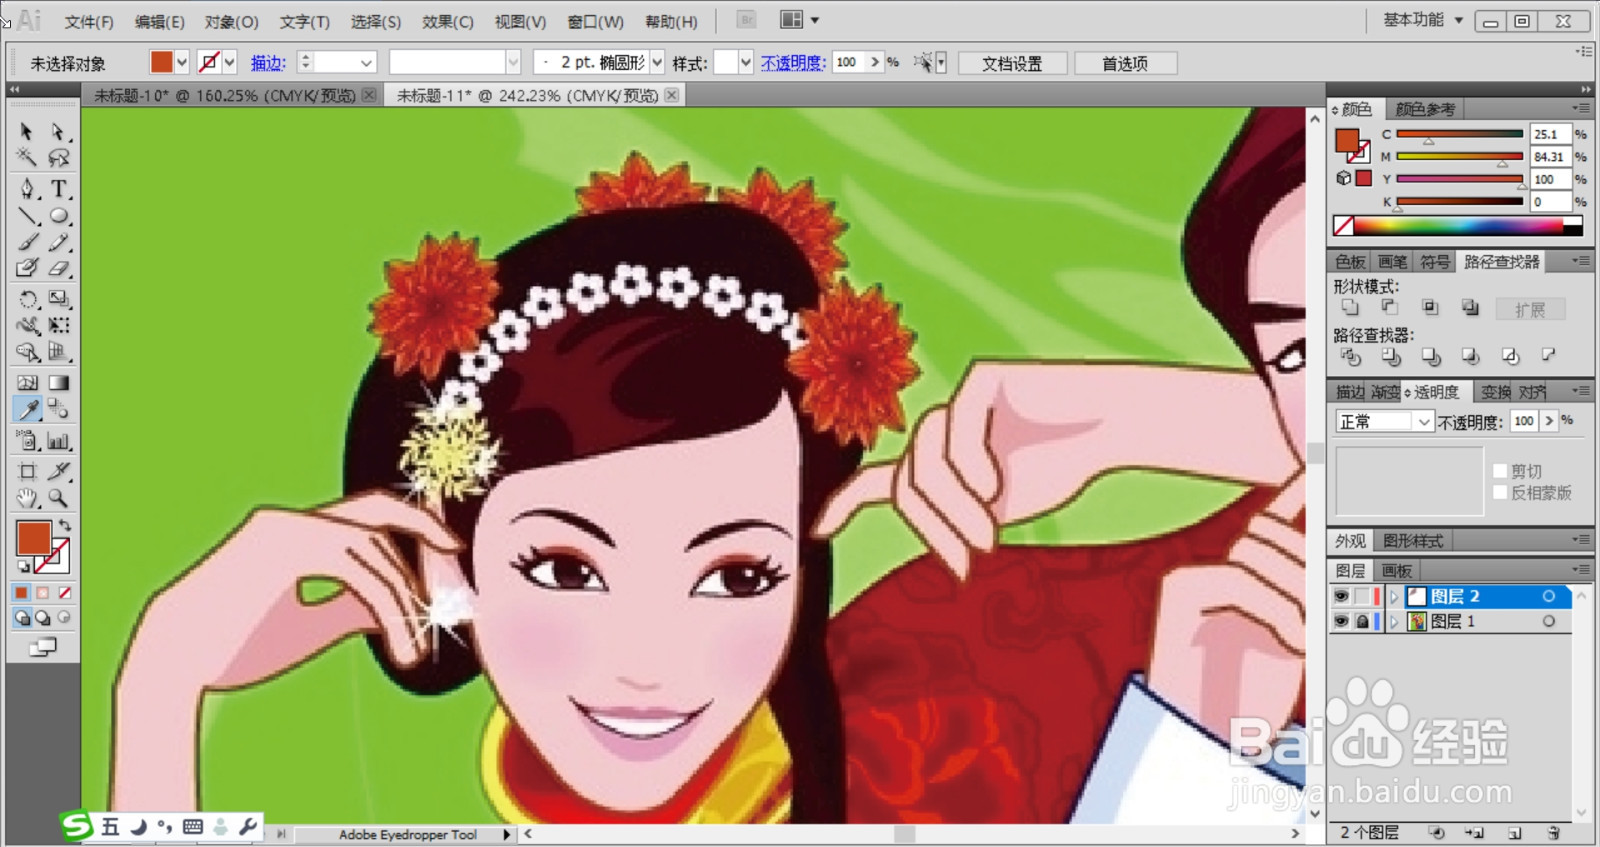
Task: Select the Rotate tool
Action: pyautogui.click(x=27, y=298)
